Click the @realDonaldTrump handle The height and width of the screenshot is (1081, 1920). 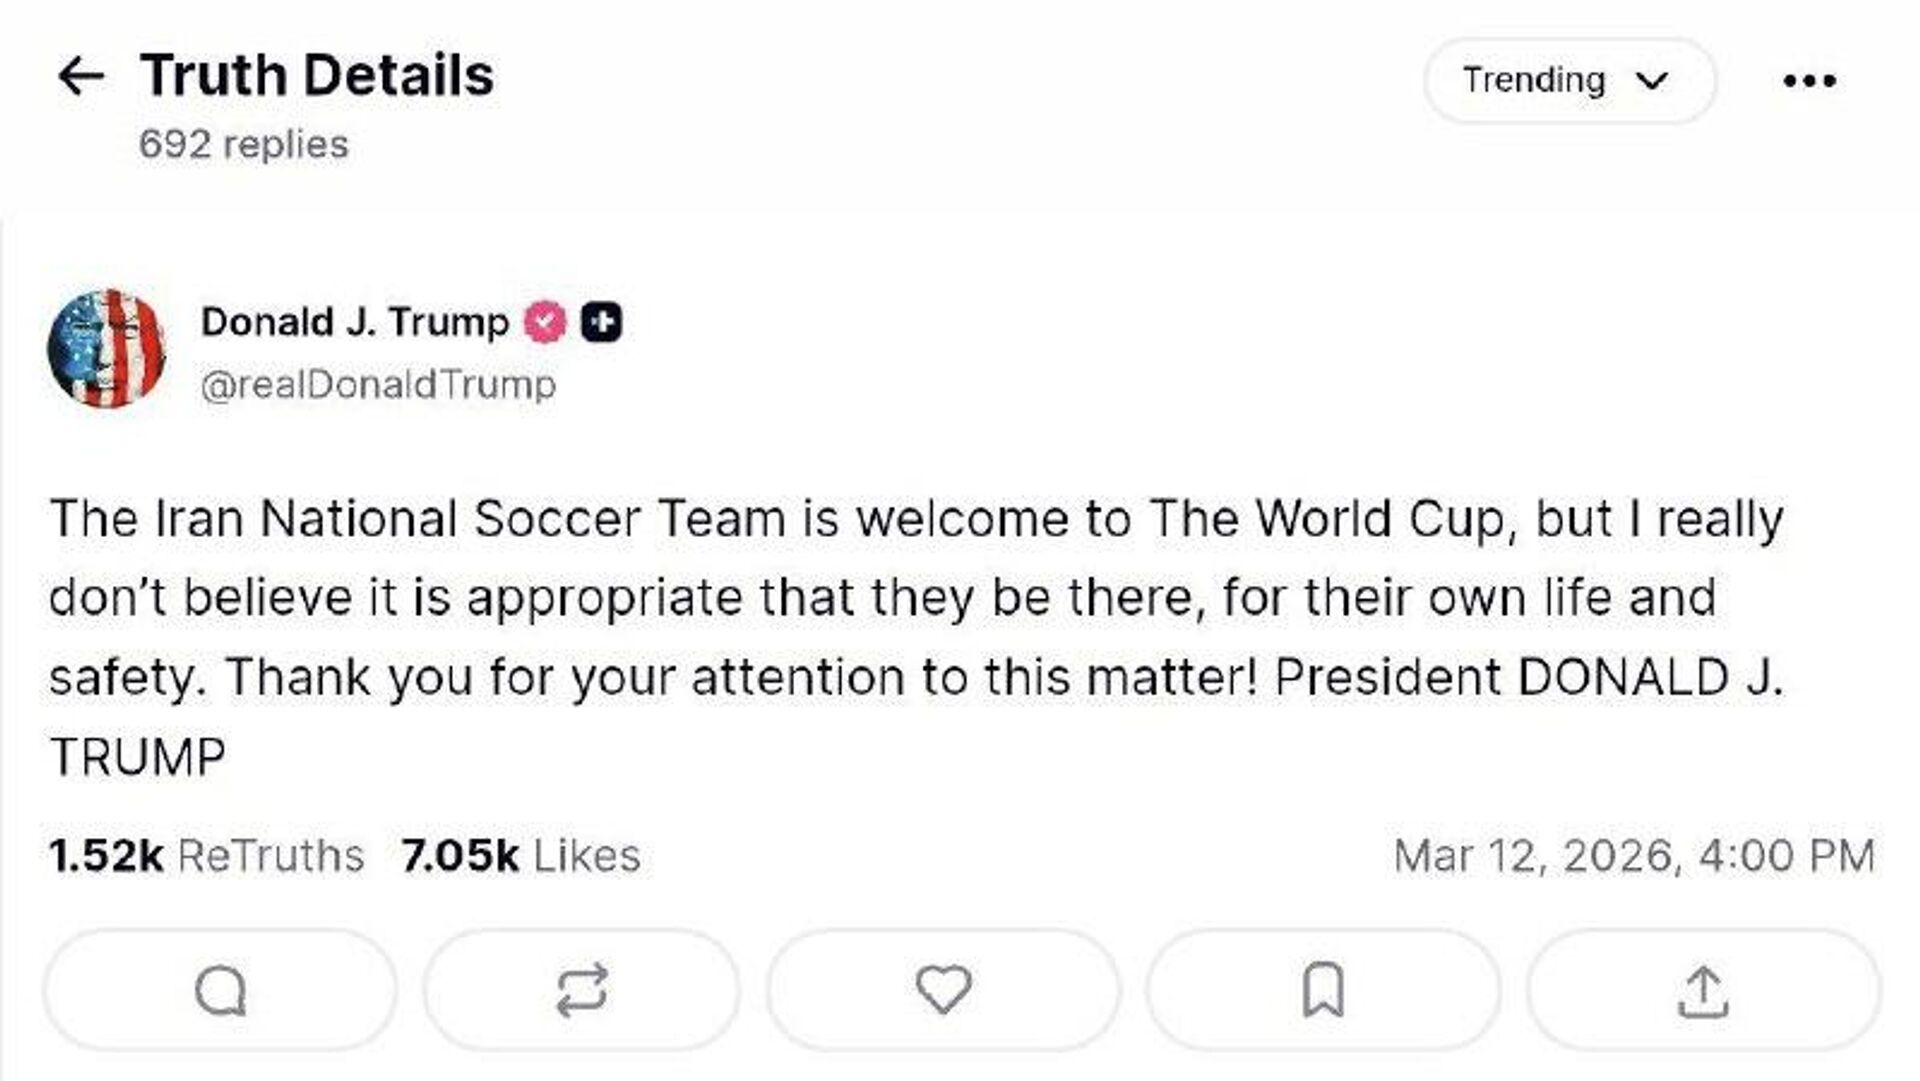[378, 385]
